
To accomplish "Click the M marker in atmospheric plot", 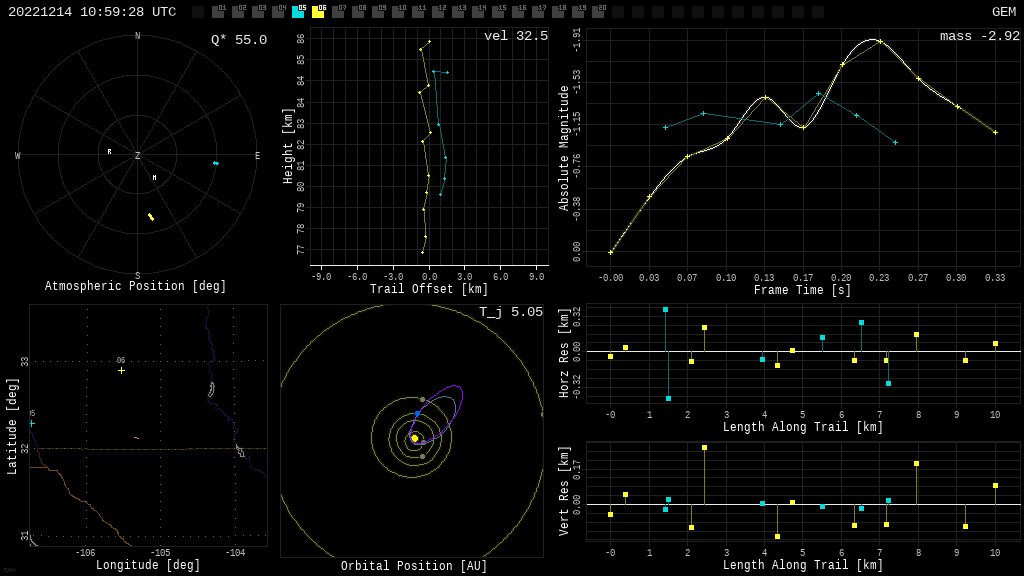I will pos(154,178).
